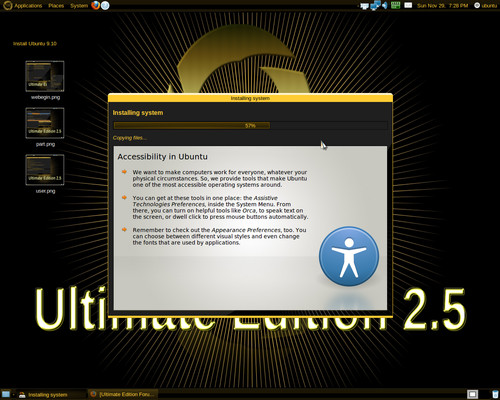The width and height of the screenshot is (500, 400).
Task: Open the mail envelope indicator
Action: click(408, 5)
